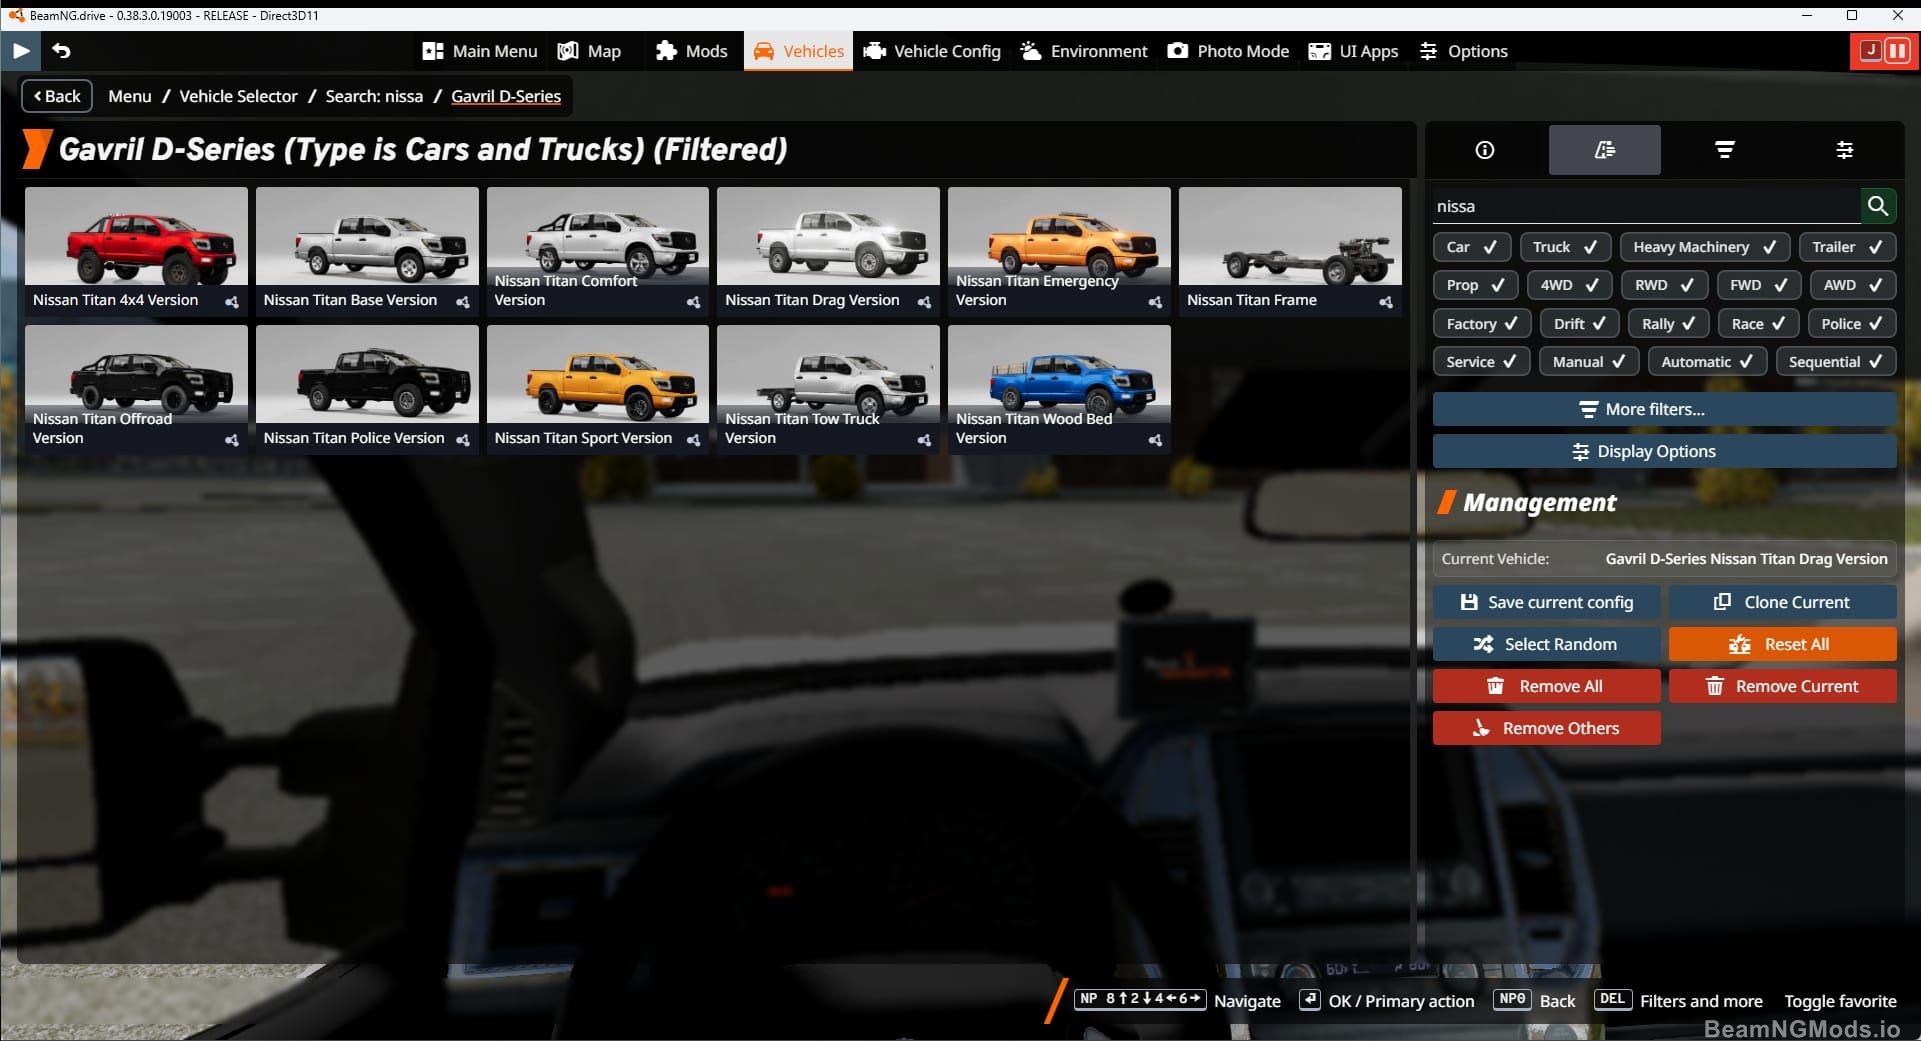Switch to the Mods tab

(x=691, y=50)
